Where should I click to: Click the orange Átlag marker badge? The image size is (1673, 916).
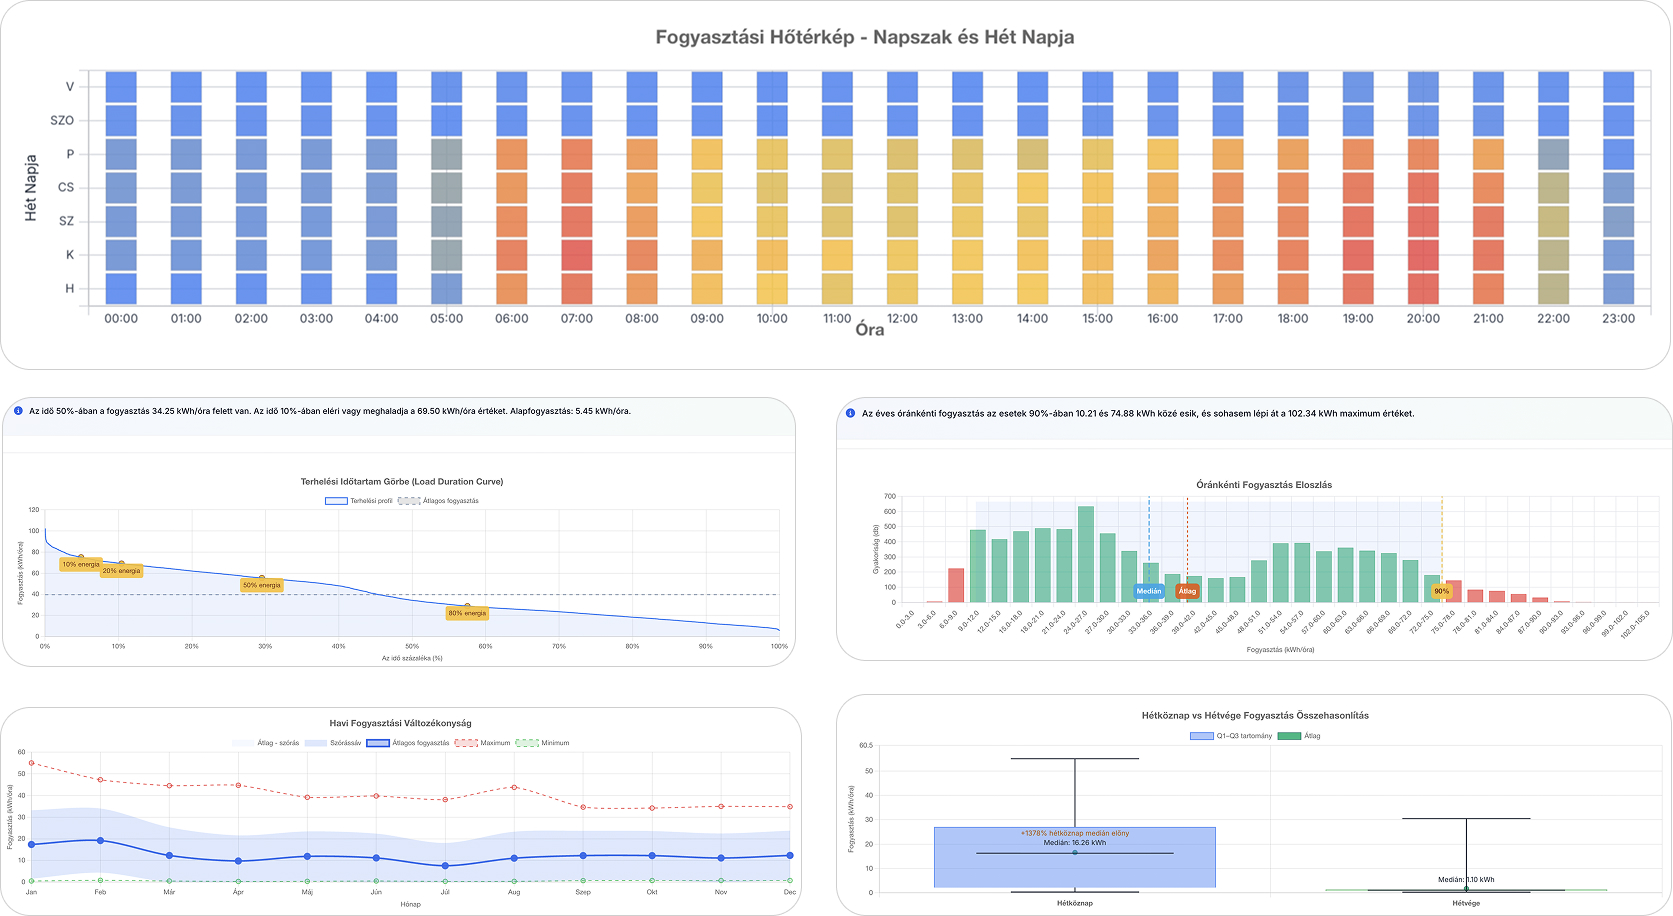point(1187,591)
